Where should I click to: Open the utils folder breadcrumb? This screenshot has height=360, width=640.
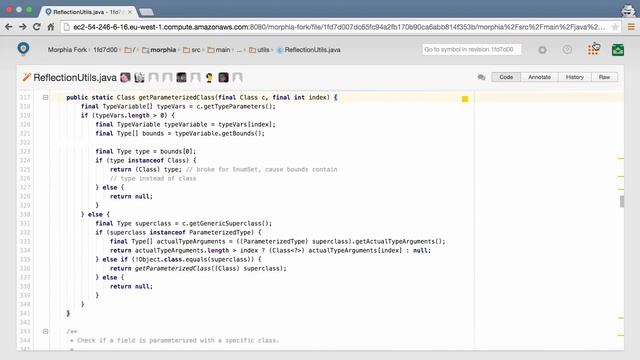259,50
